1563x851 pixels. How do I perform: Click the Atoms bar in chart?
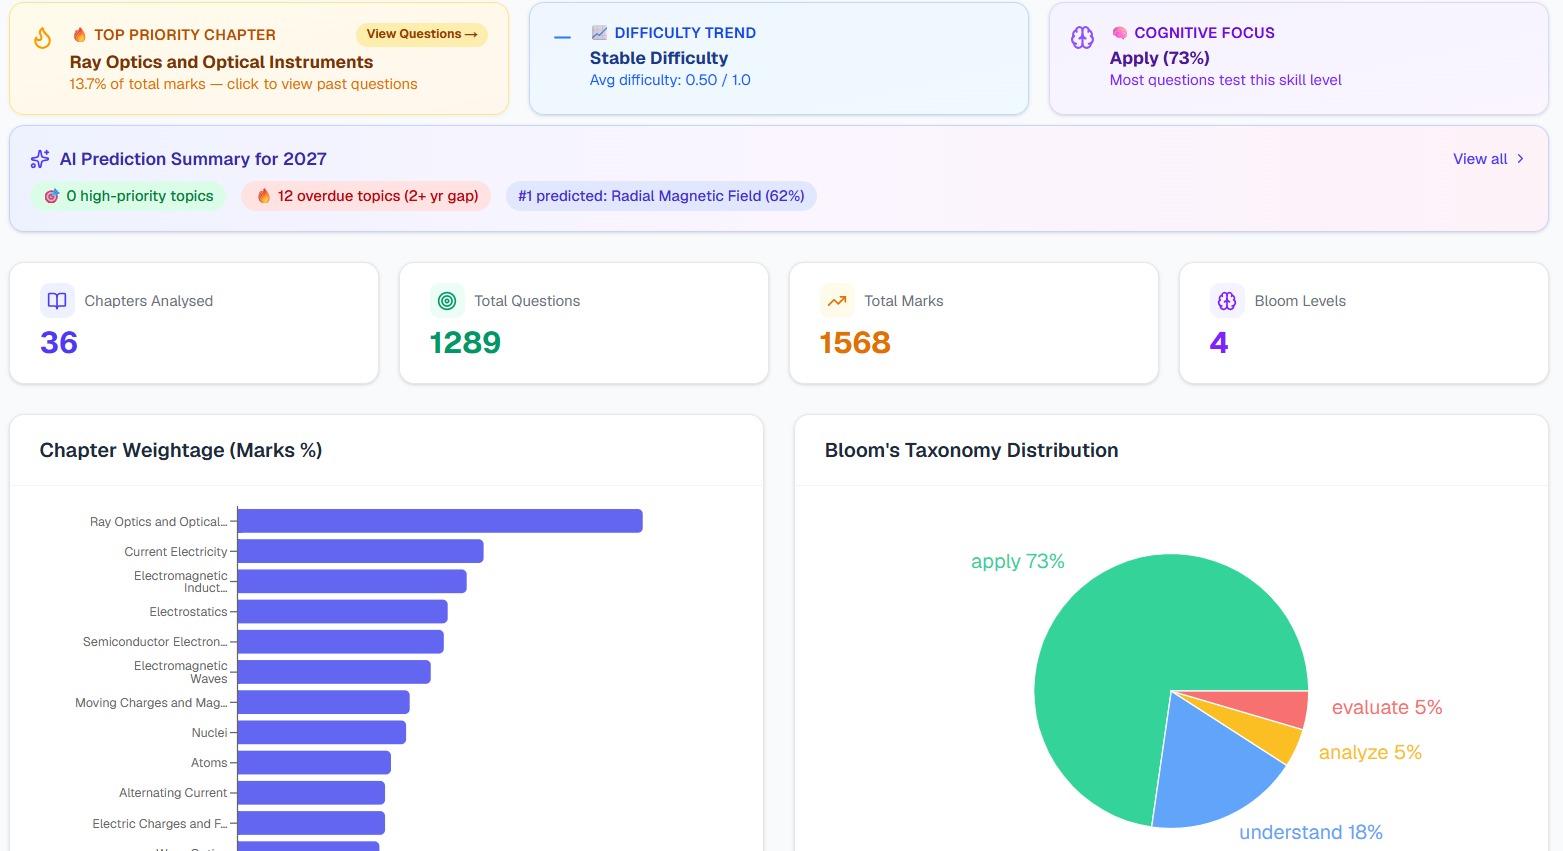pyautogui.click(x=314, y=762)
